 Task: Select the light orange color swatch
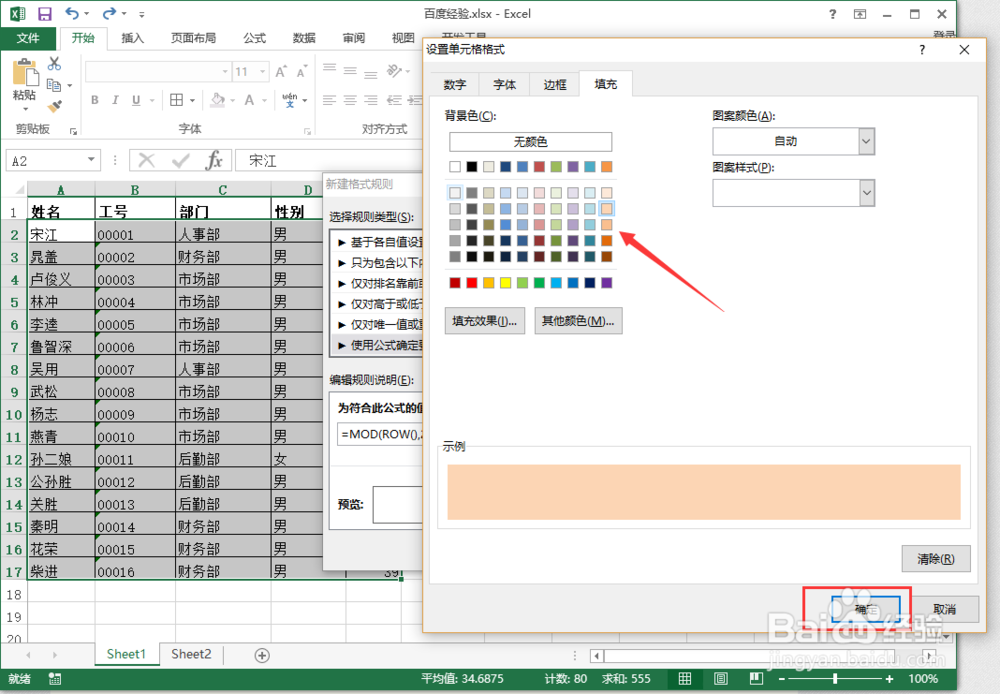pyautogui.click(x=606, y=209)
